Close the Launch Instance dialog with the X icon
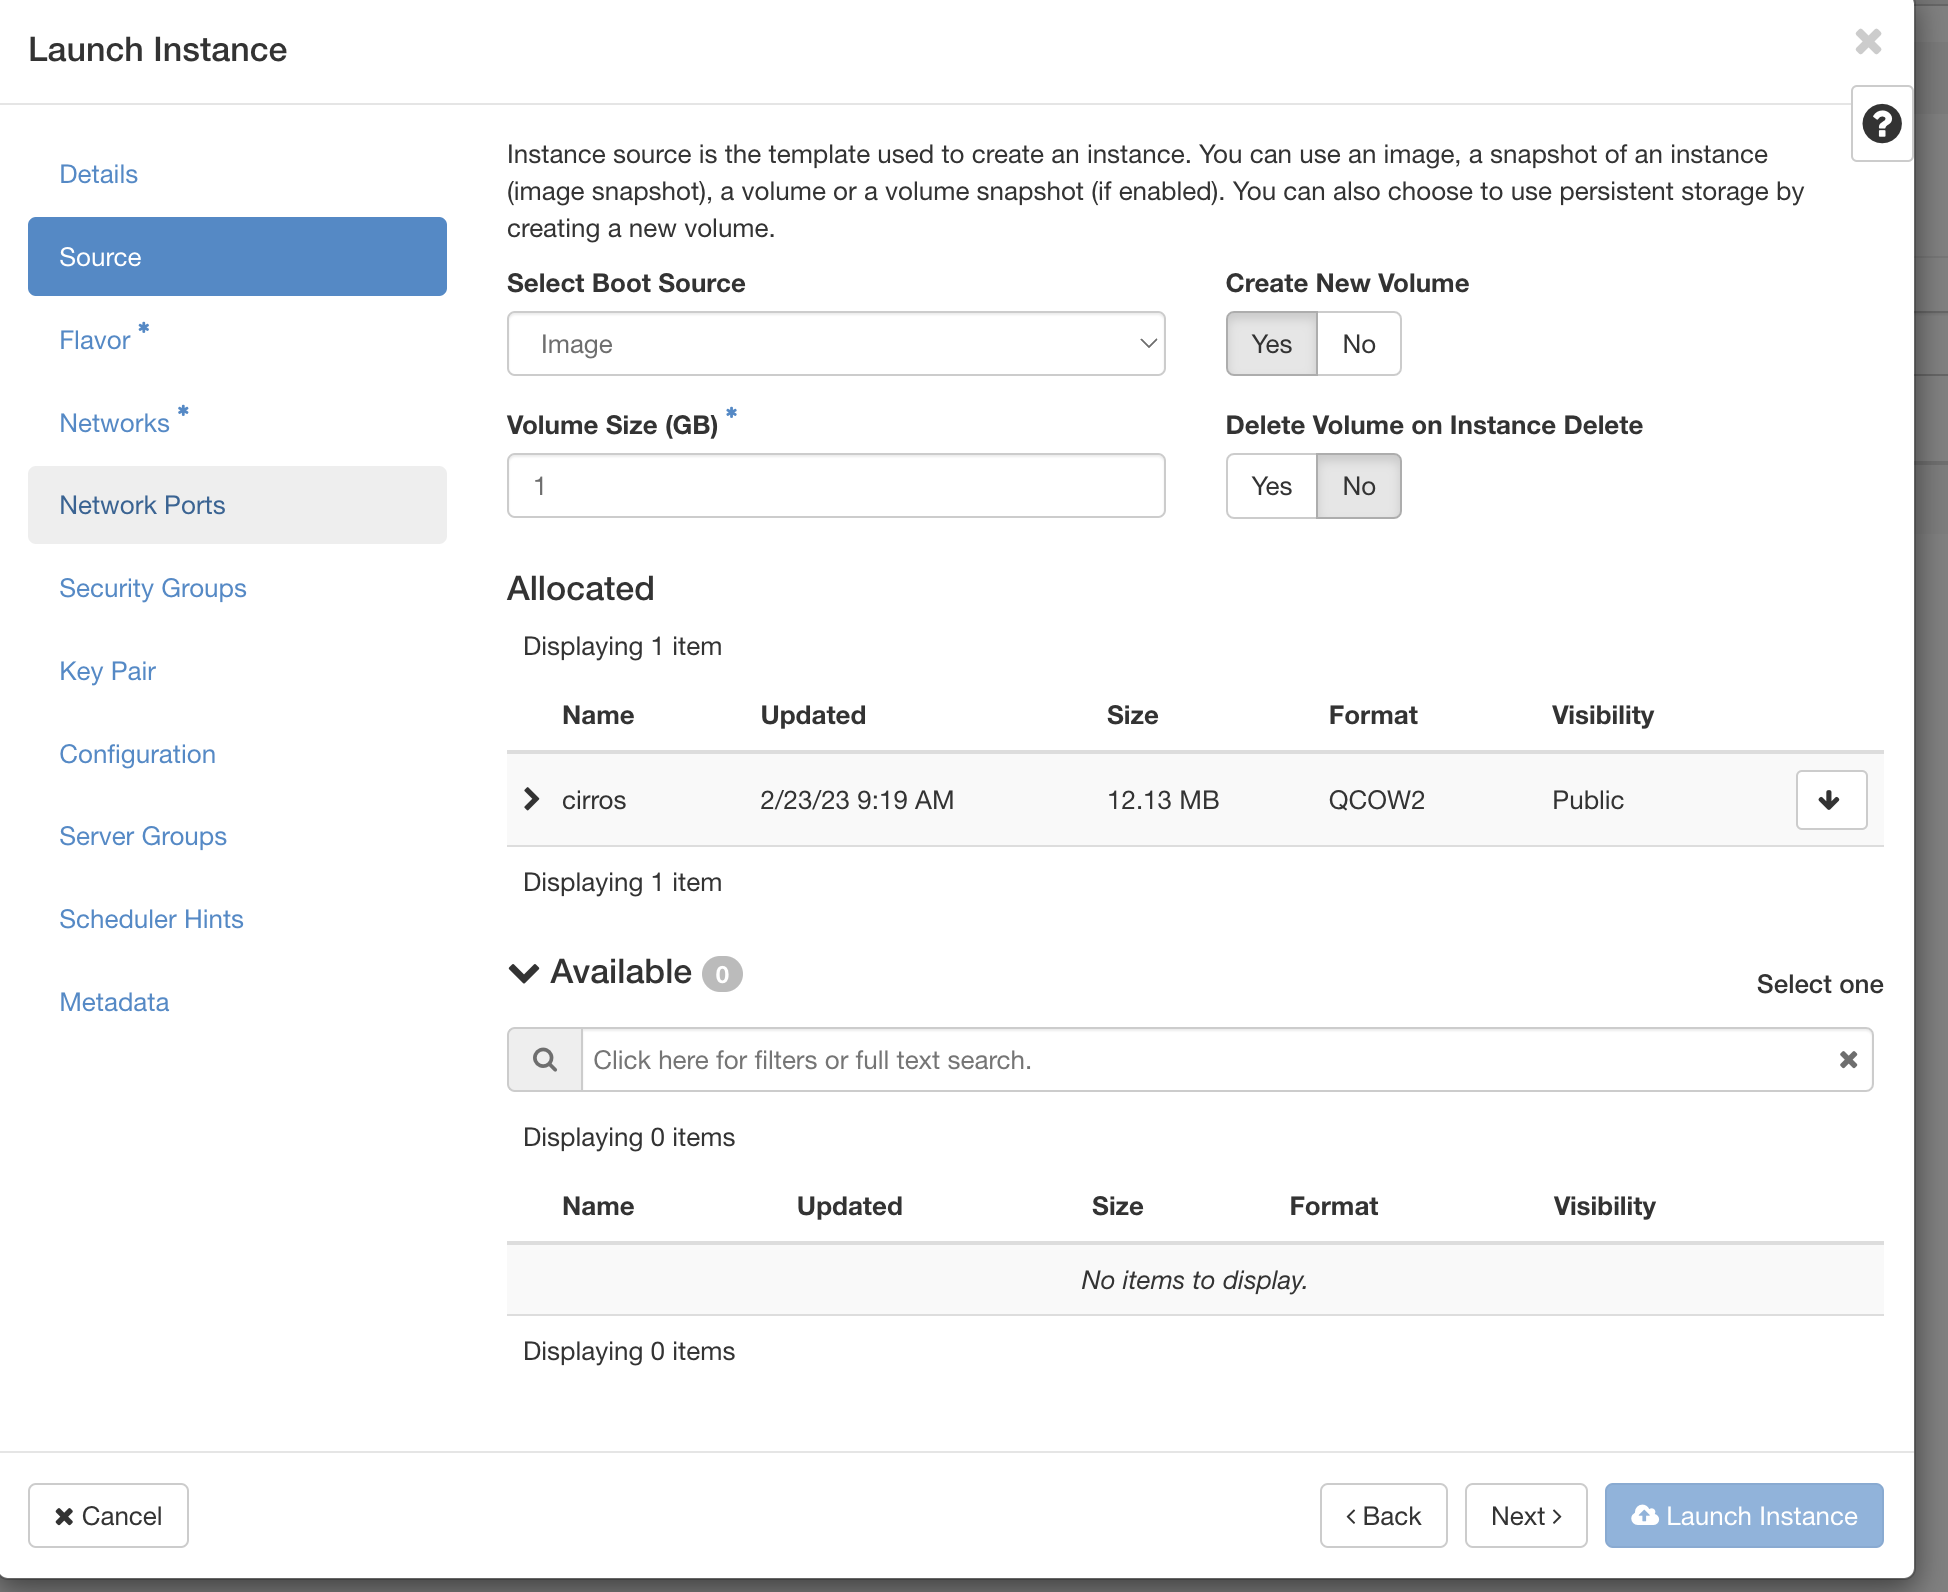The image size is (1948, 1592). point(1867,42)
